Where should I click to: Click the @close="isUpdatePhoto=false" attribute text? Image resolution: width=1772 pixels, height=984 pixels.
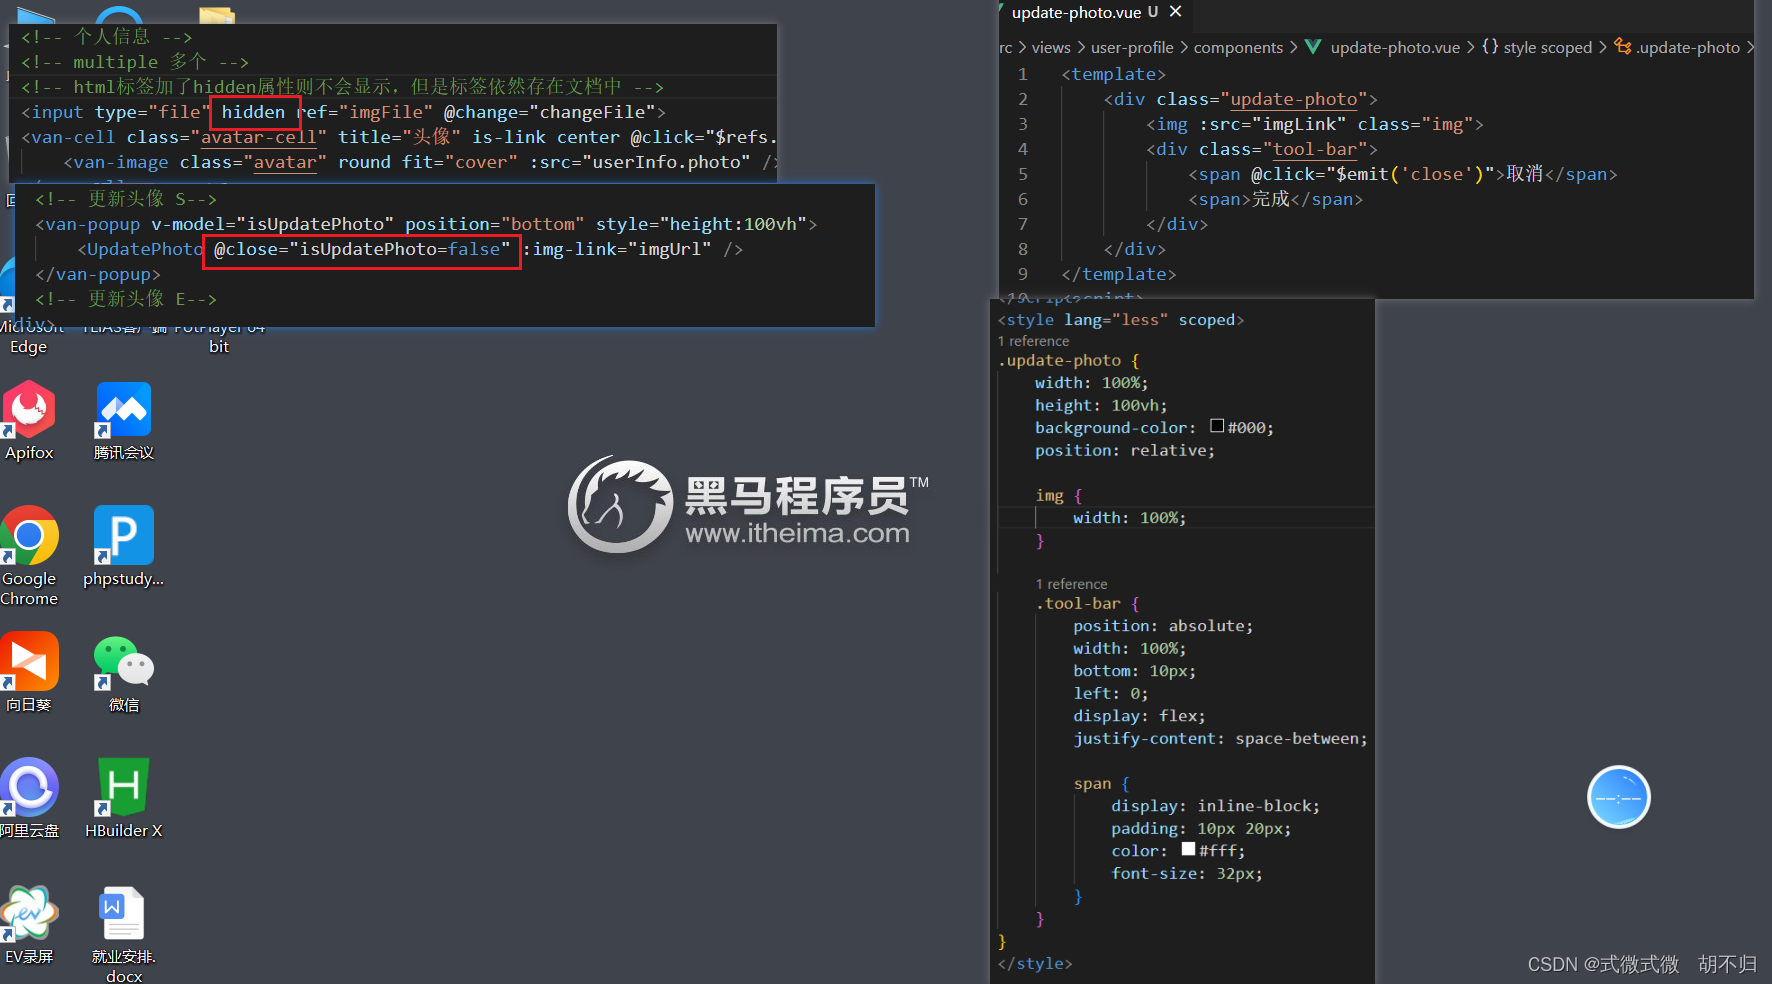click(x=362, y=249)
